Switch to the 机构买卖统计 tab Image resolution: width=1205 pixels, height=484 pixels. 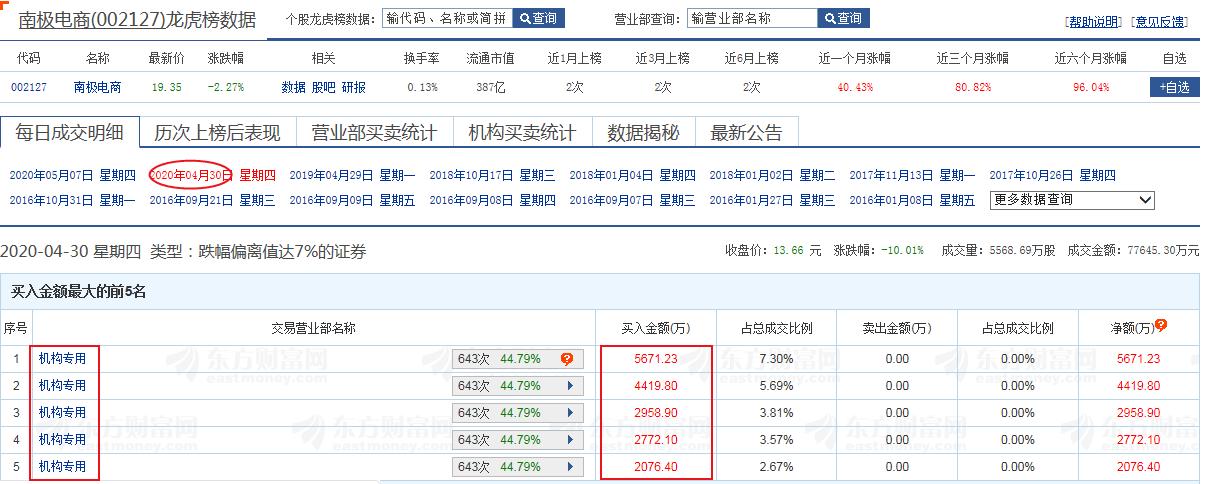[523, 133]
